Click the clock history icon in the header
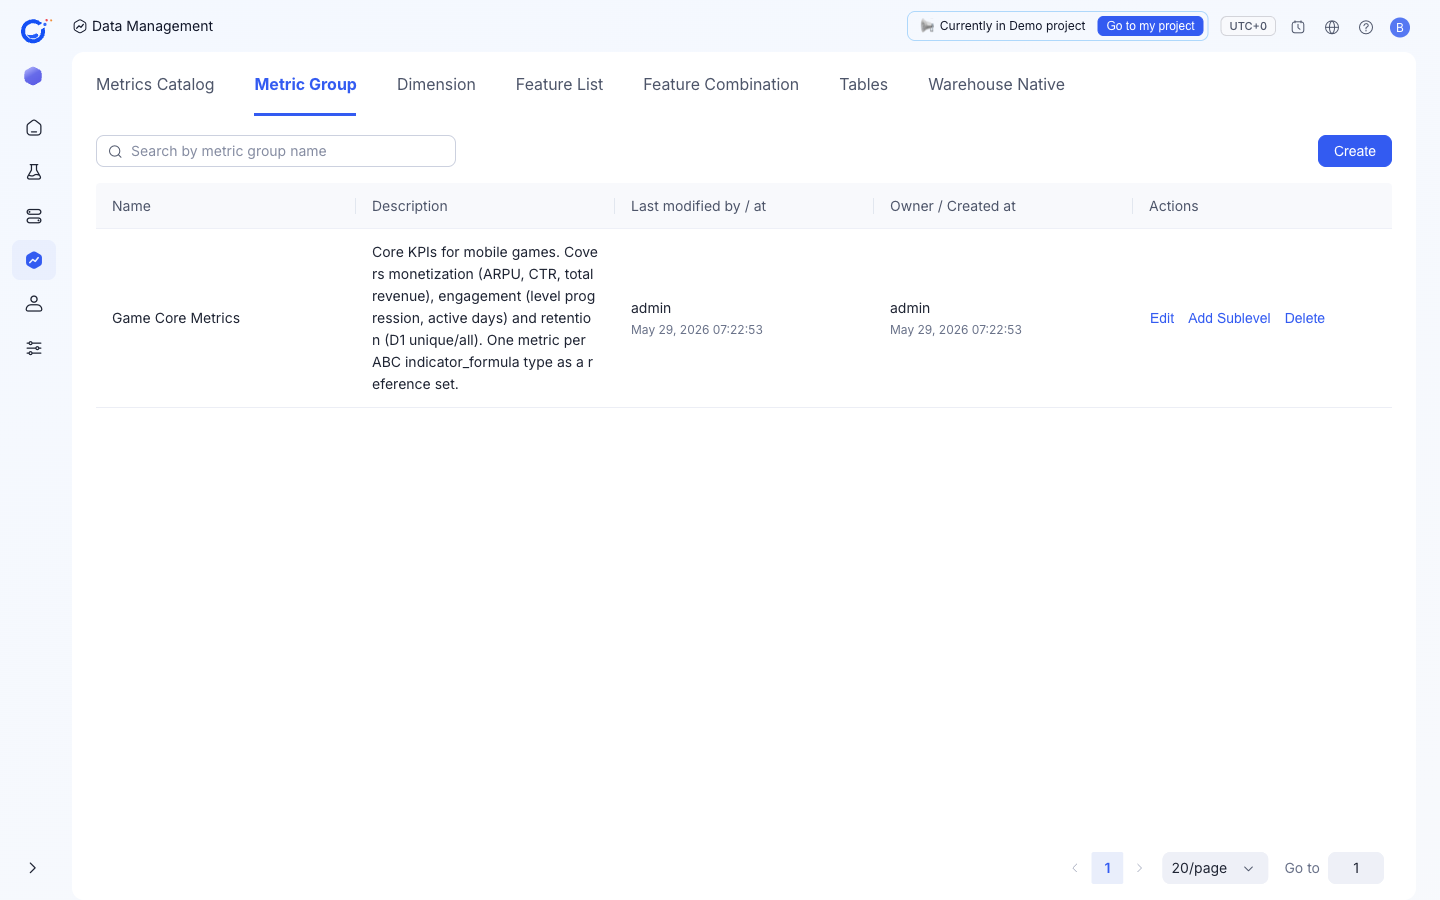This screenshot has height=900, width=1440. (1298, 27)
